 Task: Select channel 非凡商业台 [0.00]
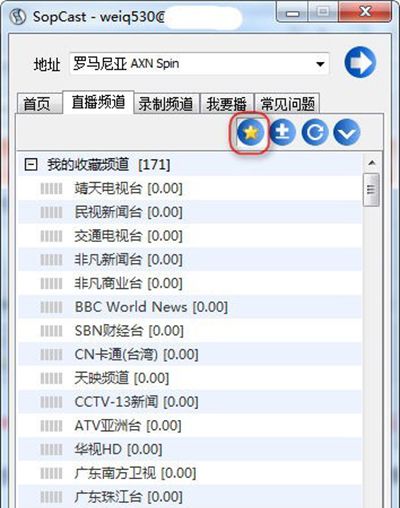point(129,283)
